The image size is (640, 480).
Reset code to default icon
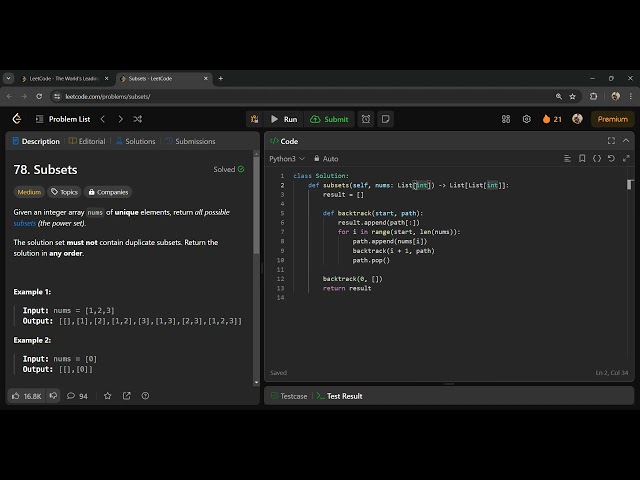(611, 158)
